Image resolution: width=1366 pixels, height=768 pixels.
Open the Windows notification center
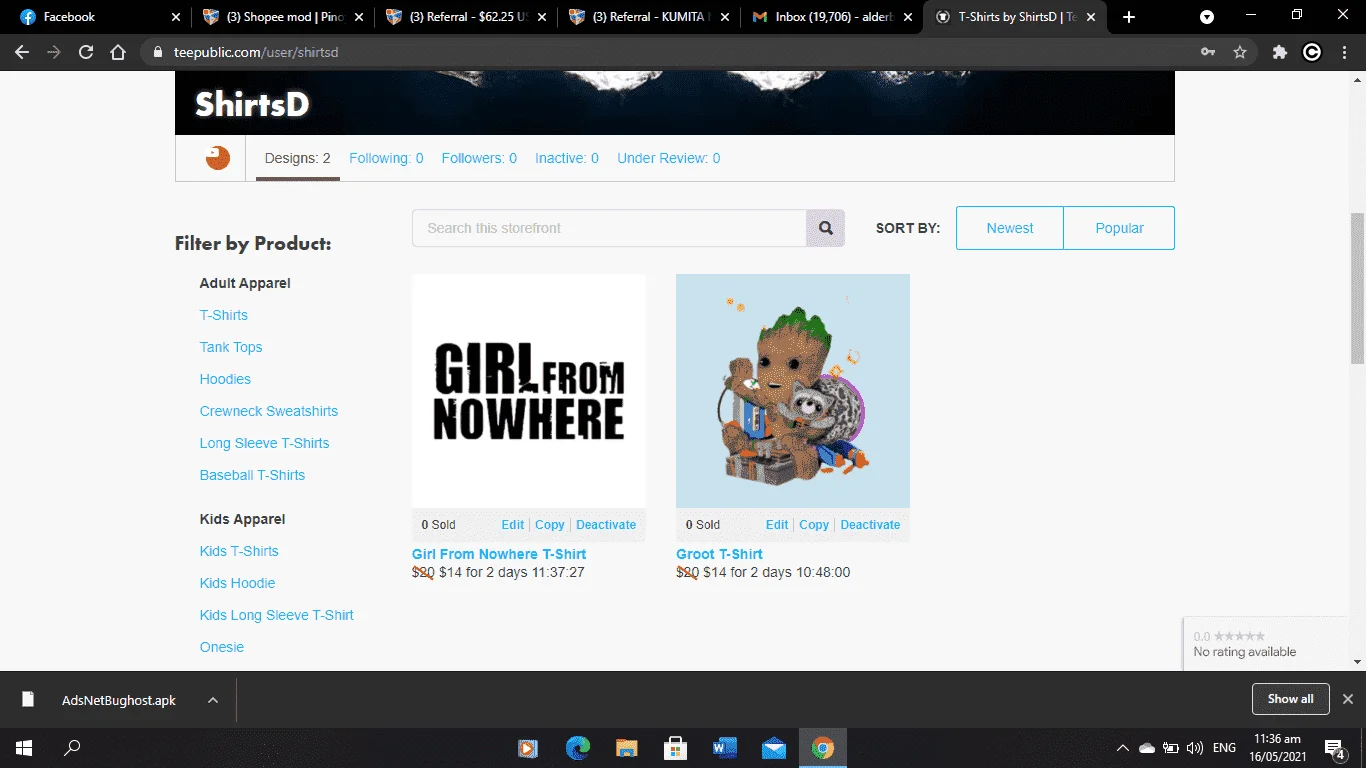1335,748
